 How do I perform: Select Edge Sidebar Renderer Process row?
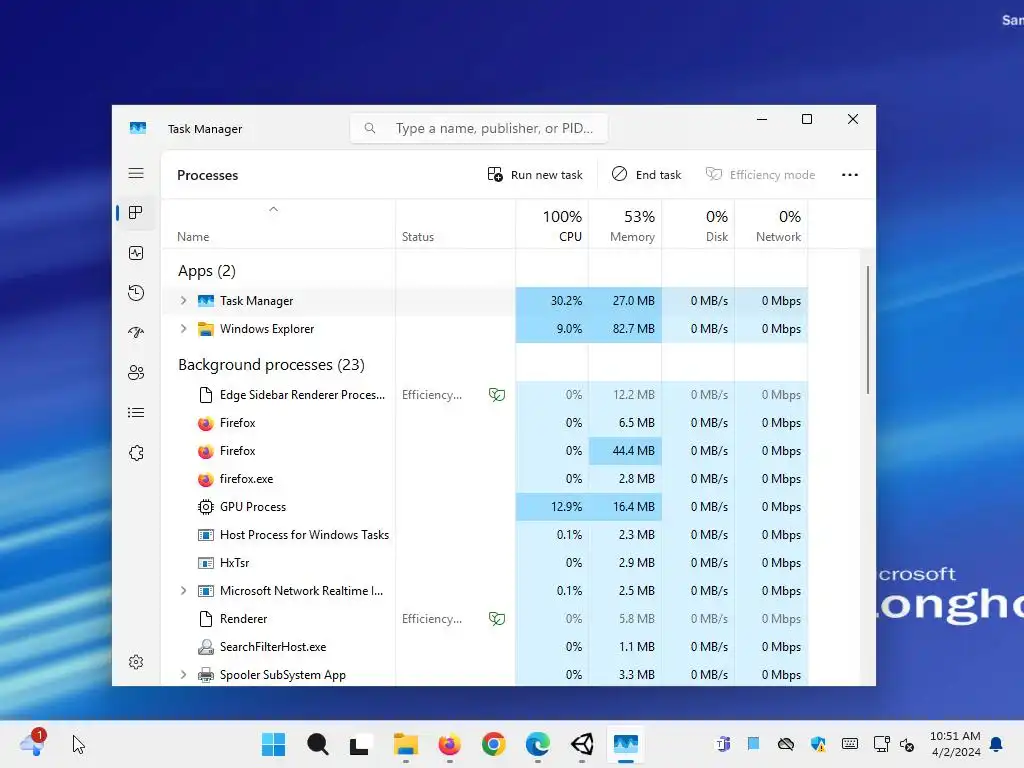(x=485, y=394)
